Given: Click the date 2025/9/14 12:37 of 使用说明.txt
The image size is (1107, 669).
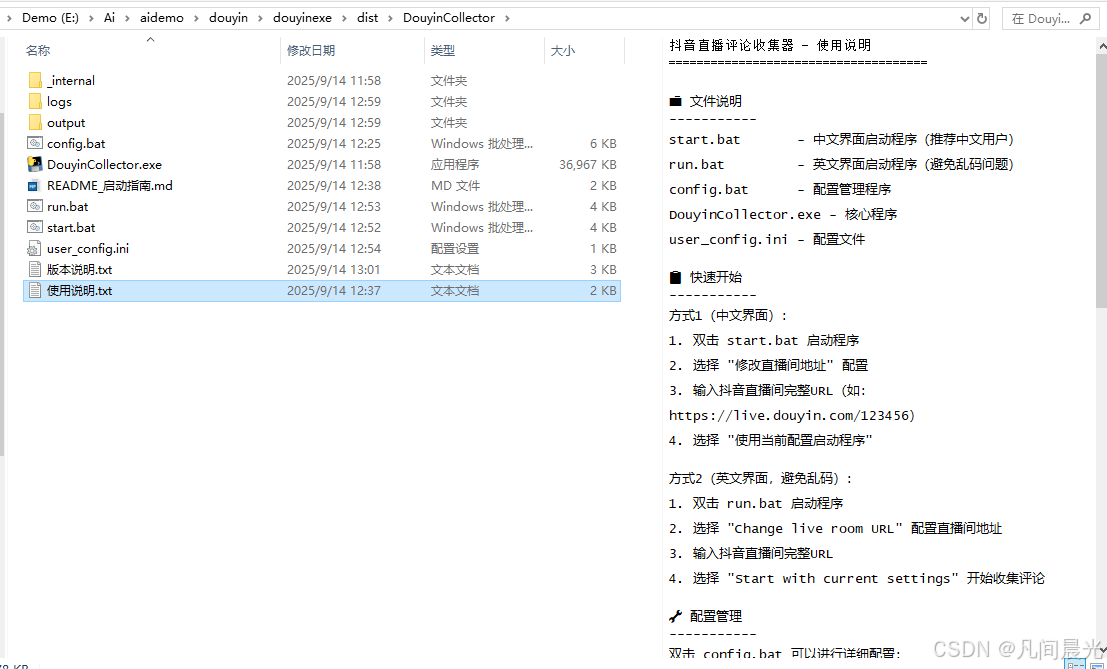Looking at the screenshot, I should (334, 291).
